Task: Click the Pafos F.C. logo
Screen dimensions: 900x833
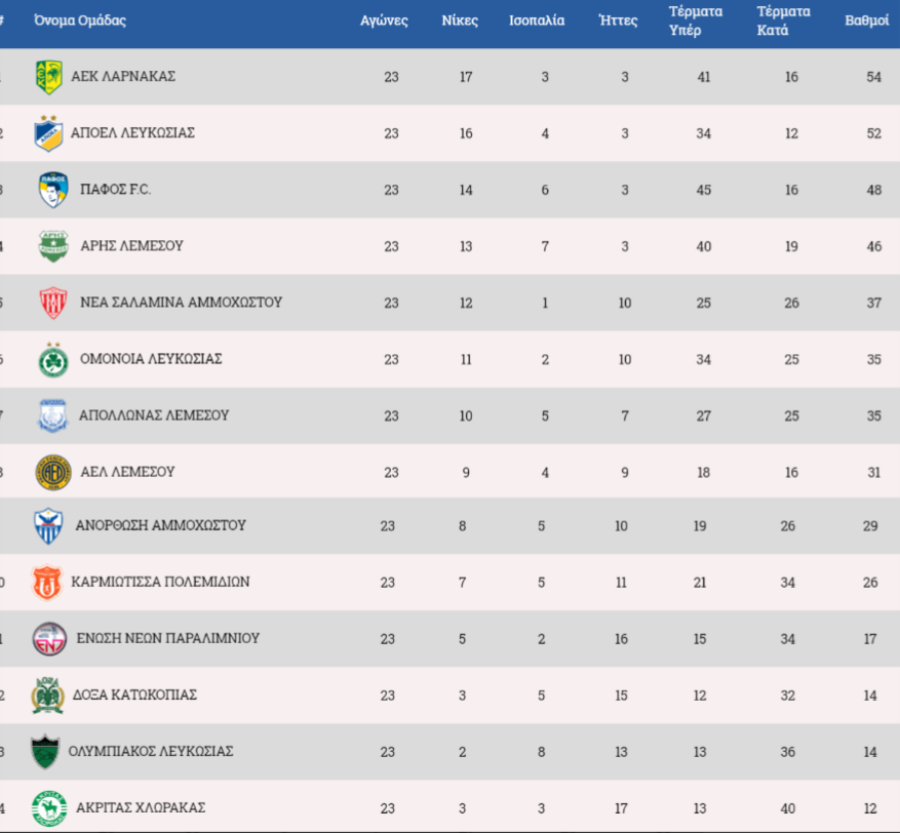Action: click(53, 190)
